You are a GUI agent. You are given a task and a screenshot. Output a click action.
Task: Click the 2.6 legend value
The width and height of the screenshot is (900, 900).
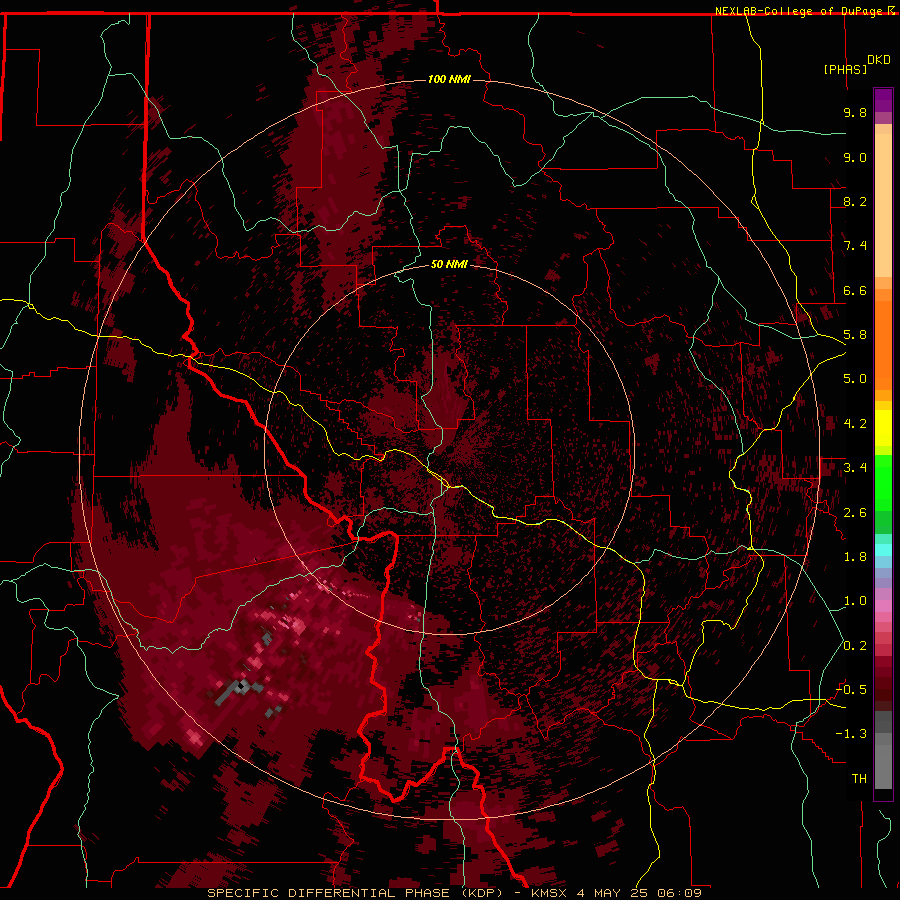(855, 513)
